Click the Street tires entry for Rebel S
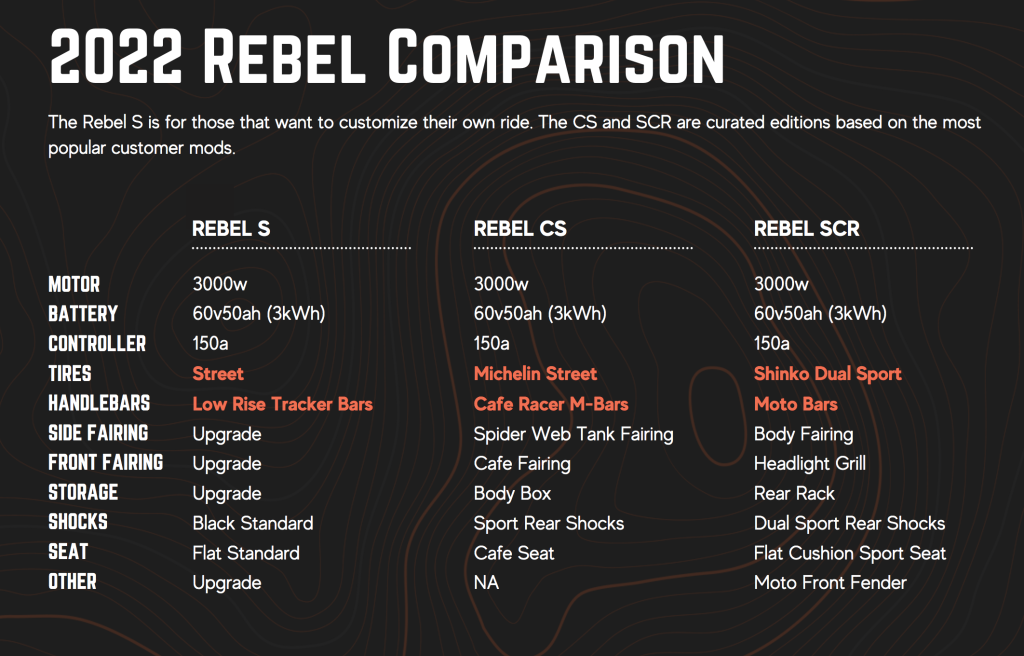The width and height of the screenshot is (1024, 656). point(218,374)
